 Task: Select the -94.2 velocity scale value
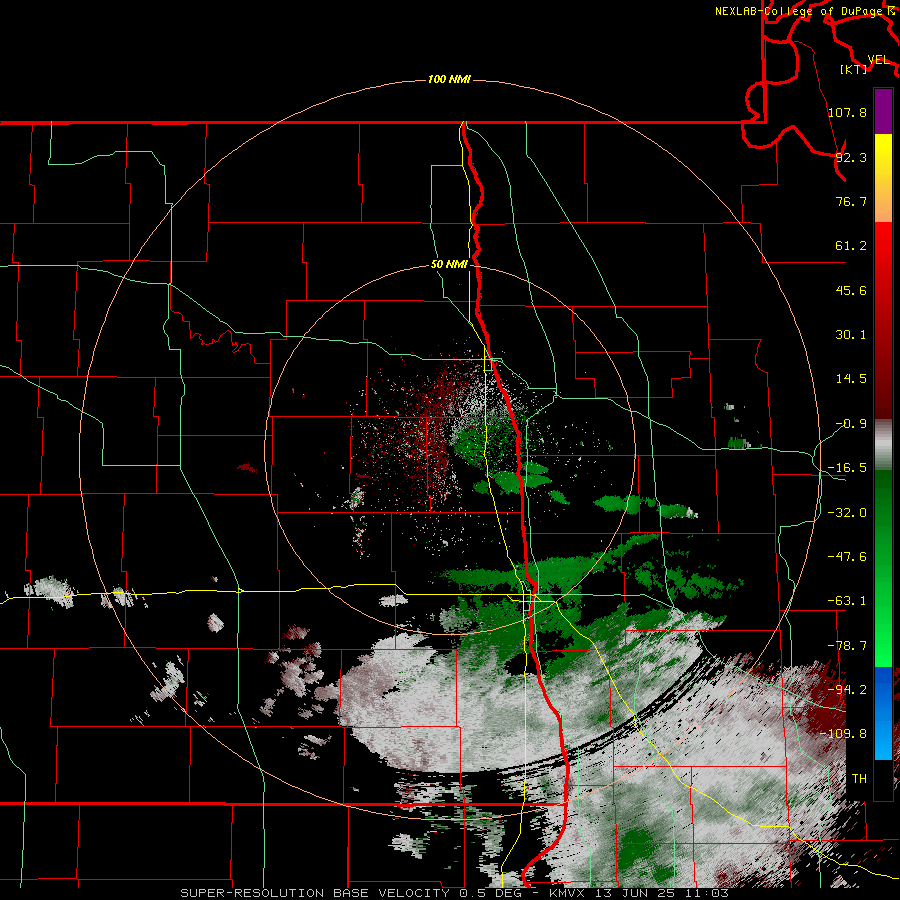[847, 690]
